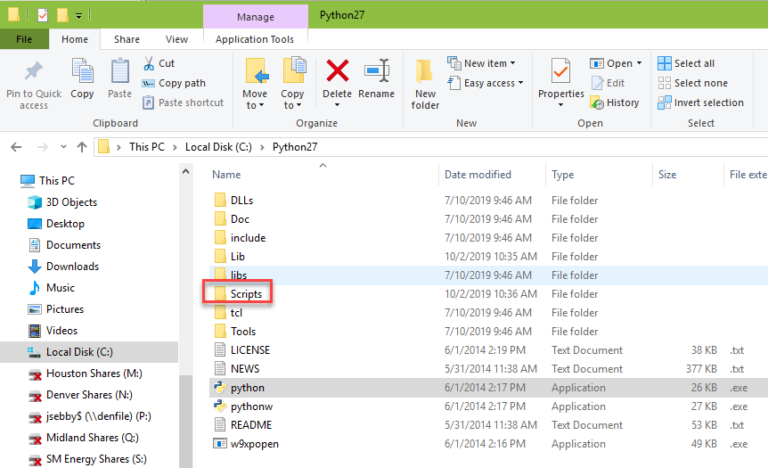Viewport: 768px width, 468px height.
Task: Open Properties with the checkmark icon
Action: (560, 73)
